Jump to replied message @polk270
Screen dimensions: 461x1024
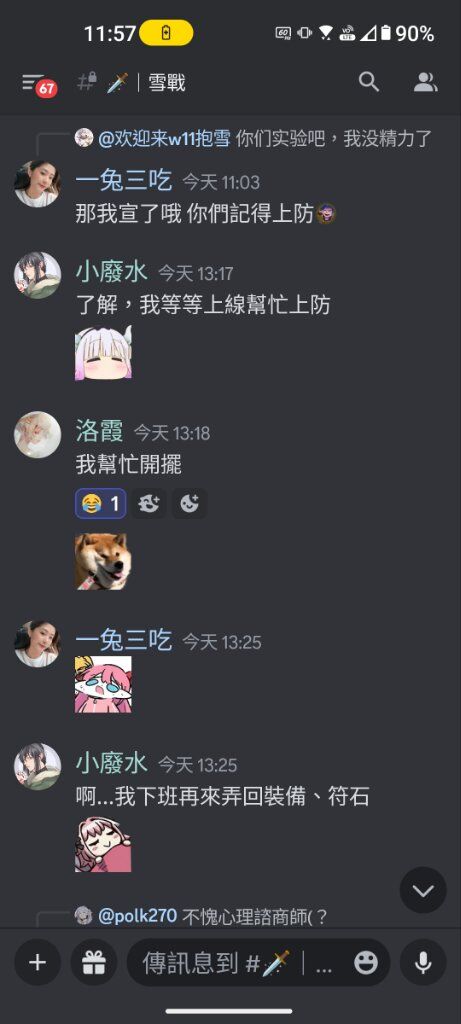(x=213, y=916)
